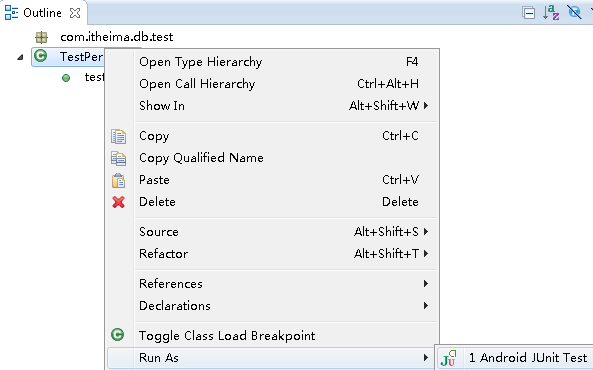Click the Paste clipboard icon
This screenshot has width=593, height=370.
tap(118, 180)
